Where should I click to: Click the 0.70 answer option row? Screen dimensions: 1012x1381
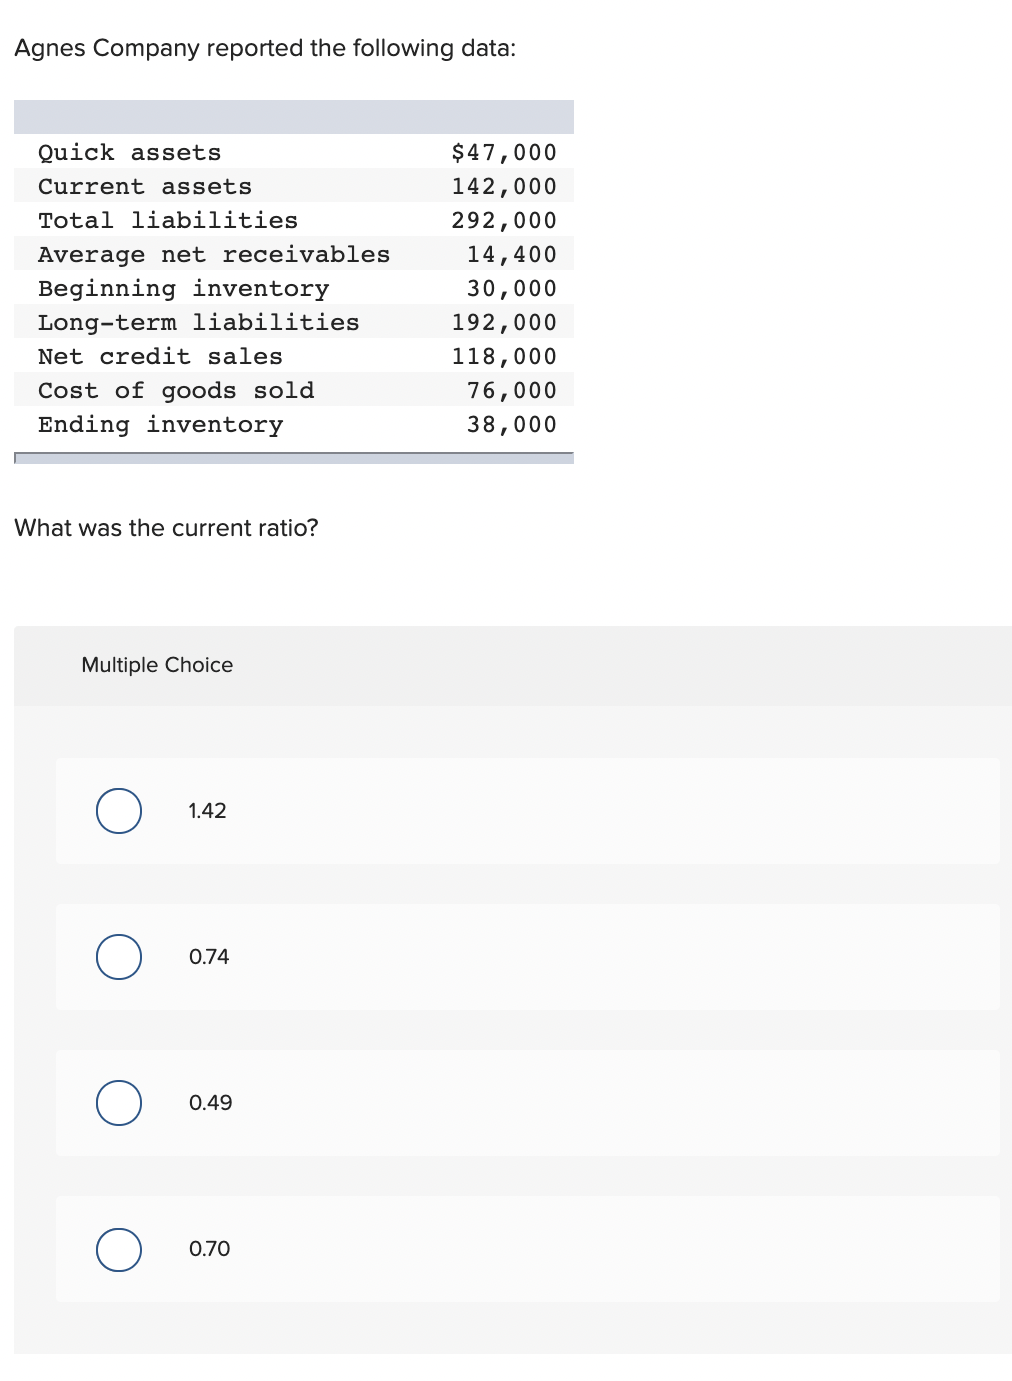coord(528,1249)
